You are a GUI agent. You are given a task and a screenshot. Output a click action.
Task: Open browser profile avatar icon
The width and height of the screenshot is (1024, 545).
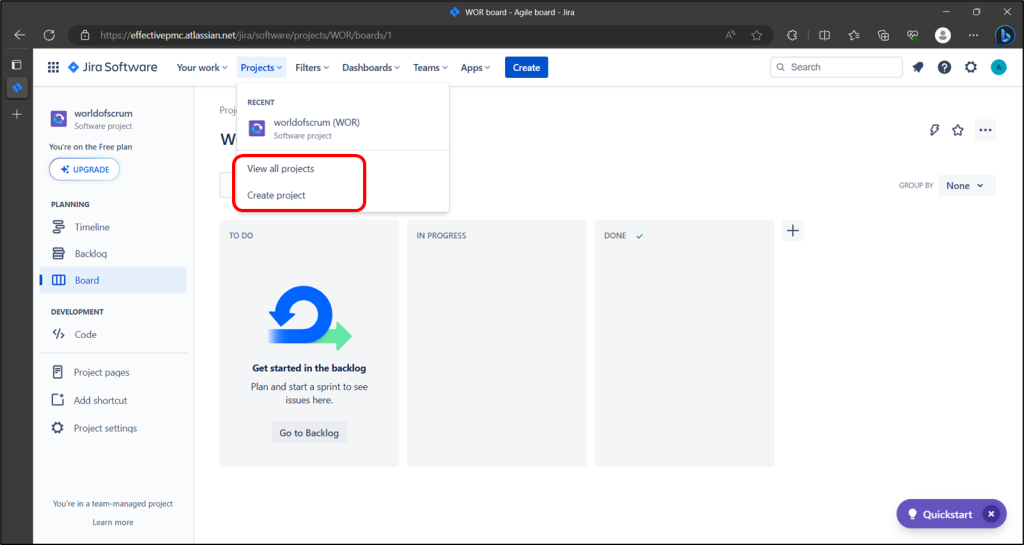point(943,35)
